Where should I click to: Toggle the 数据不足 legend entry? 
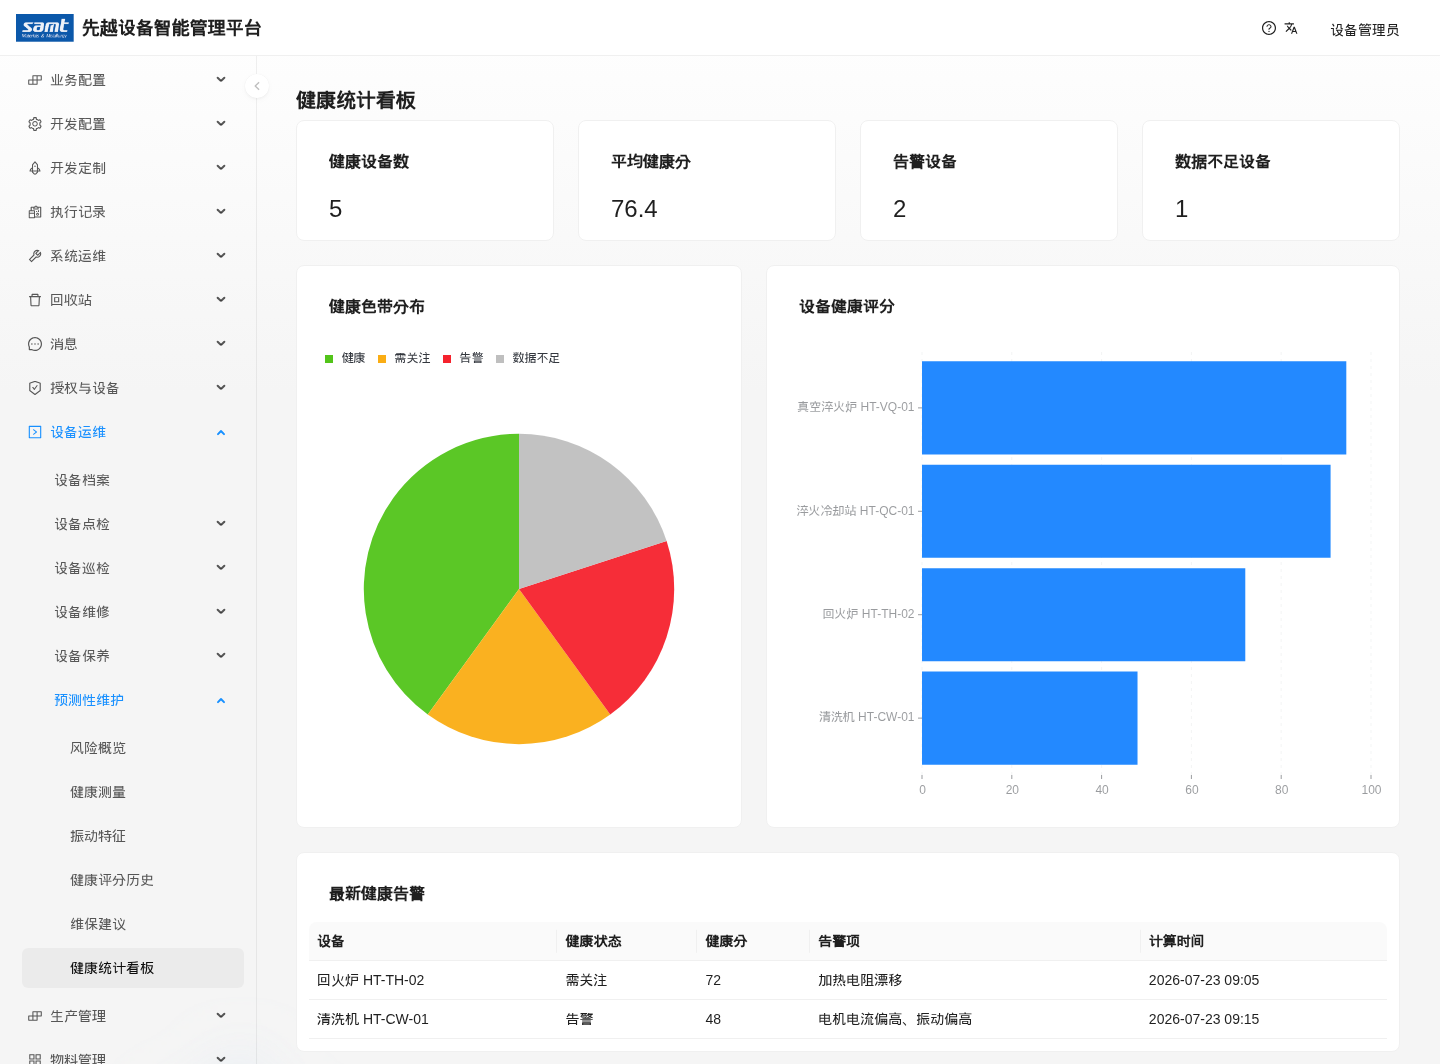tap(528, 358)
